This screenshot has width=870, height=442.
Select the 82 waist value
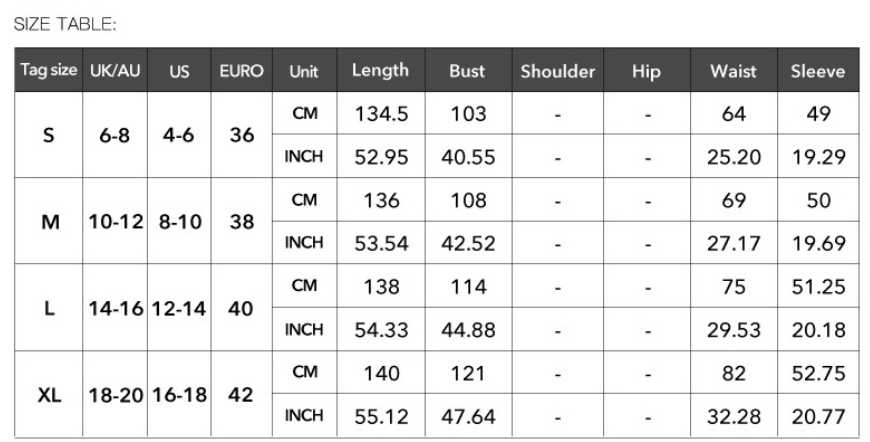[734, 373]
